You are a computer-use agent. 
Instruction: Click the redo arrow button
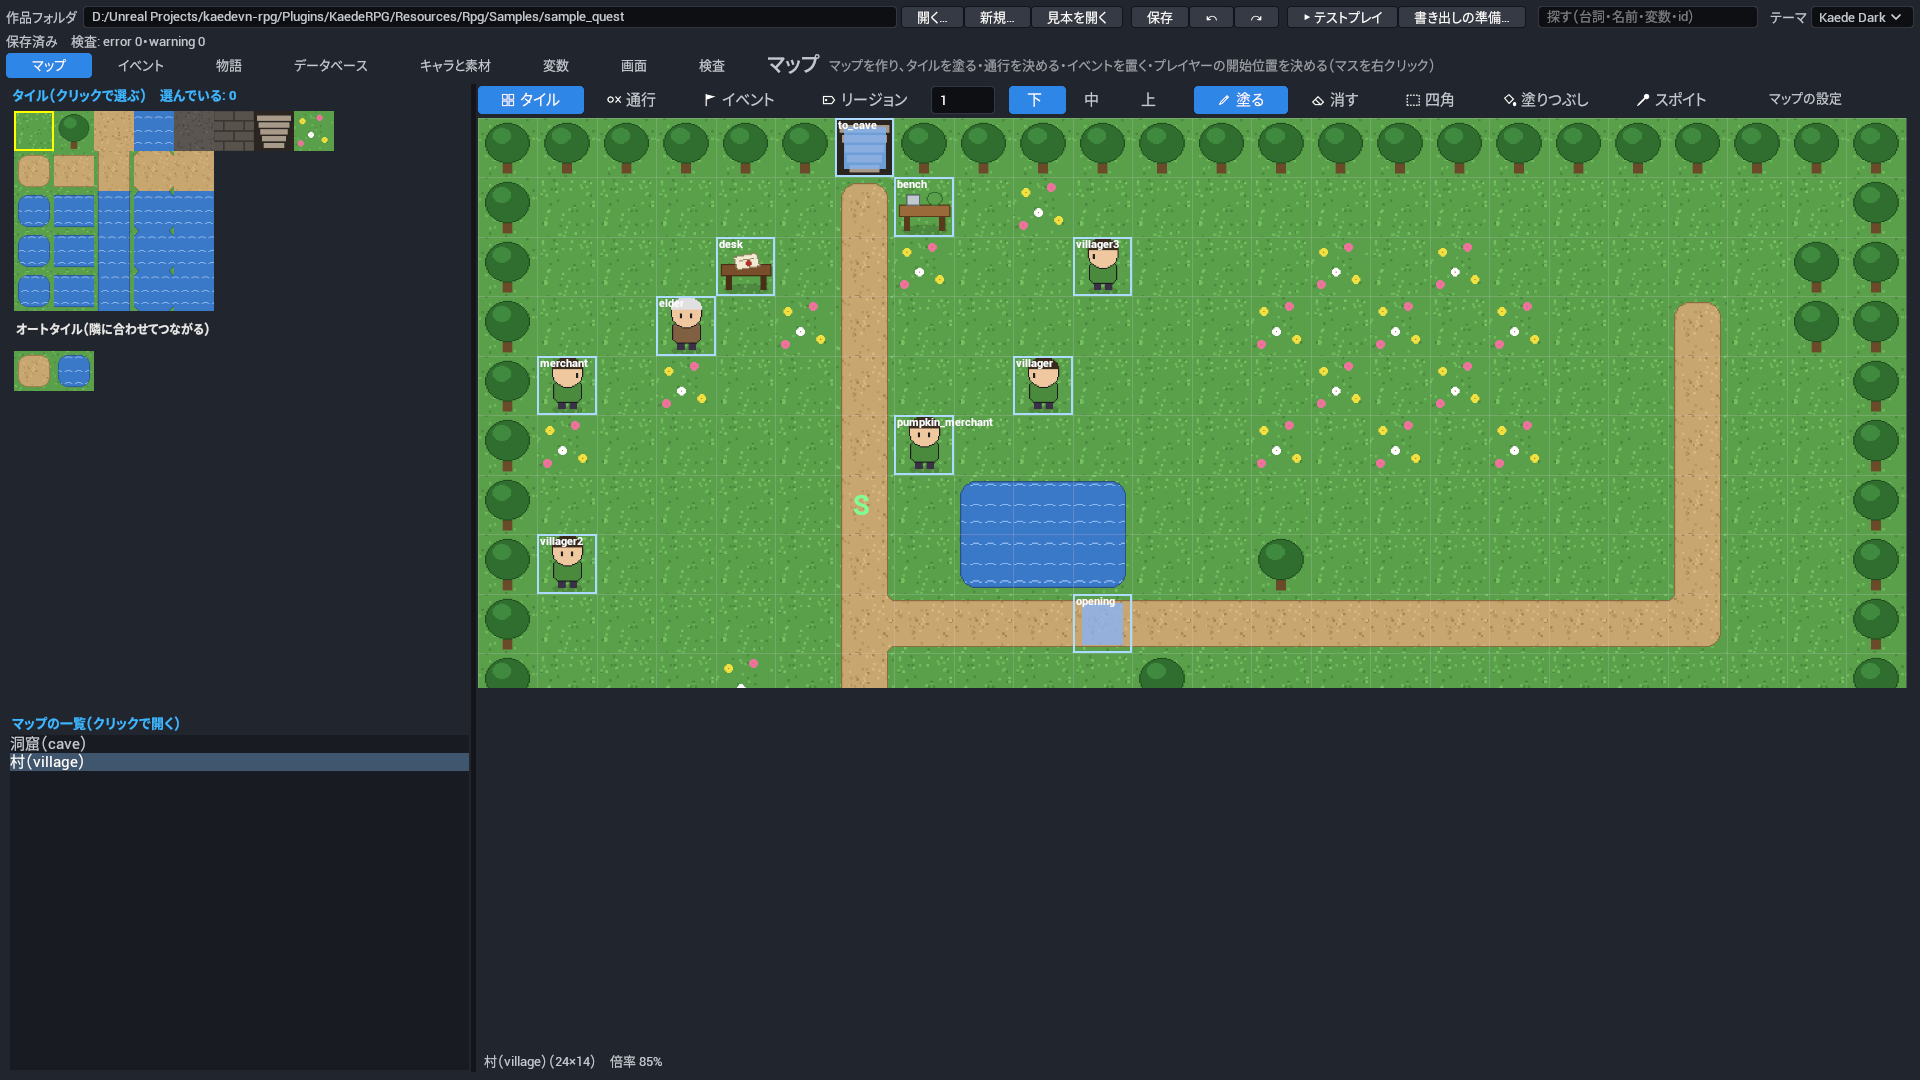coord(1256,17)
